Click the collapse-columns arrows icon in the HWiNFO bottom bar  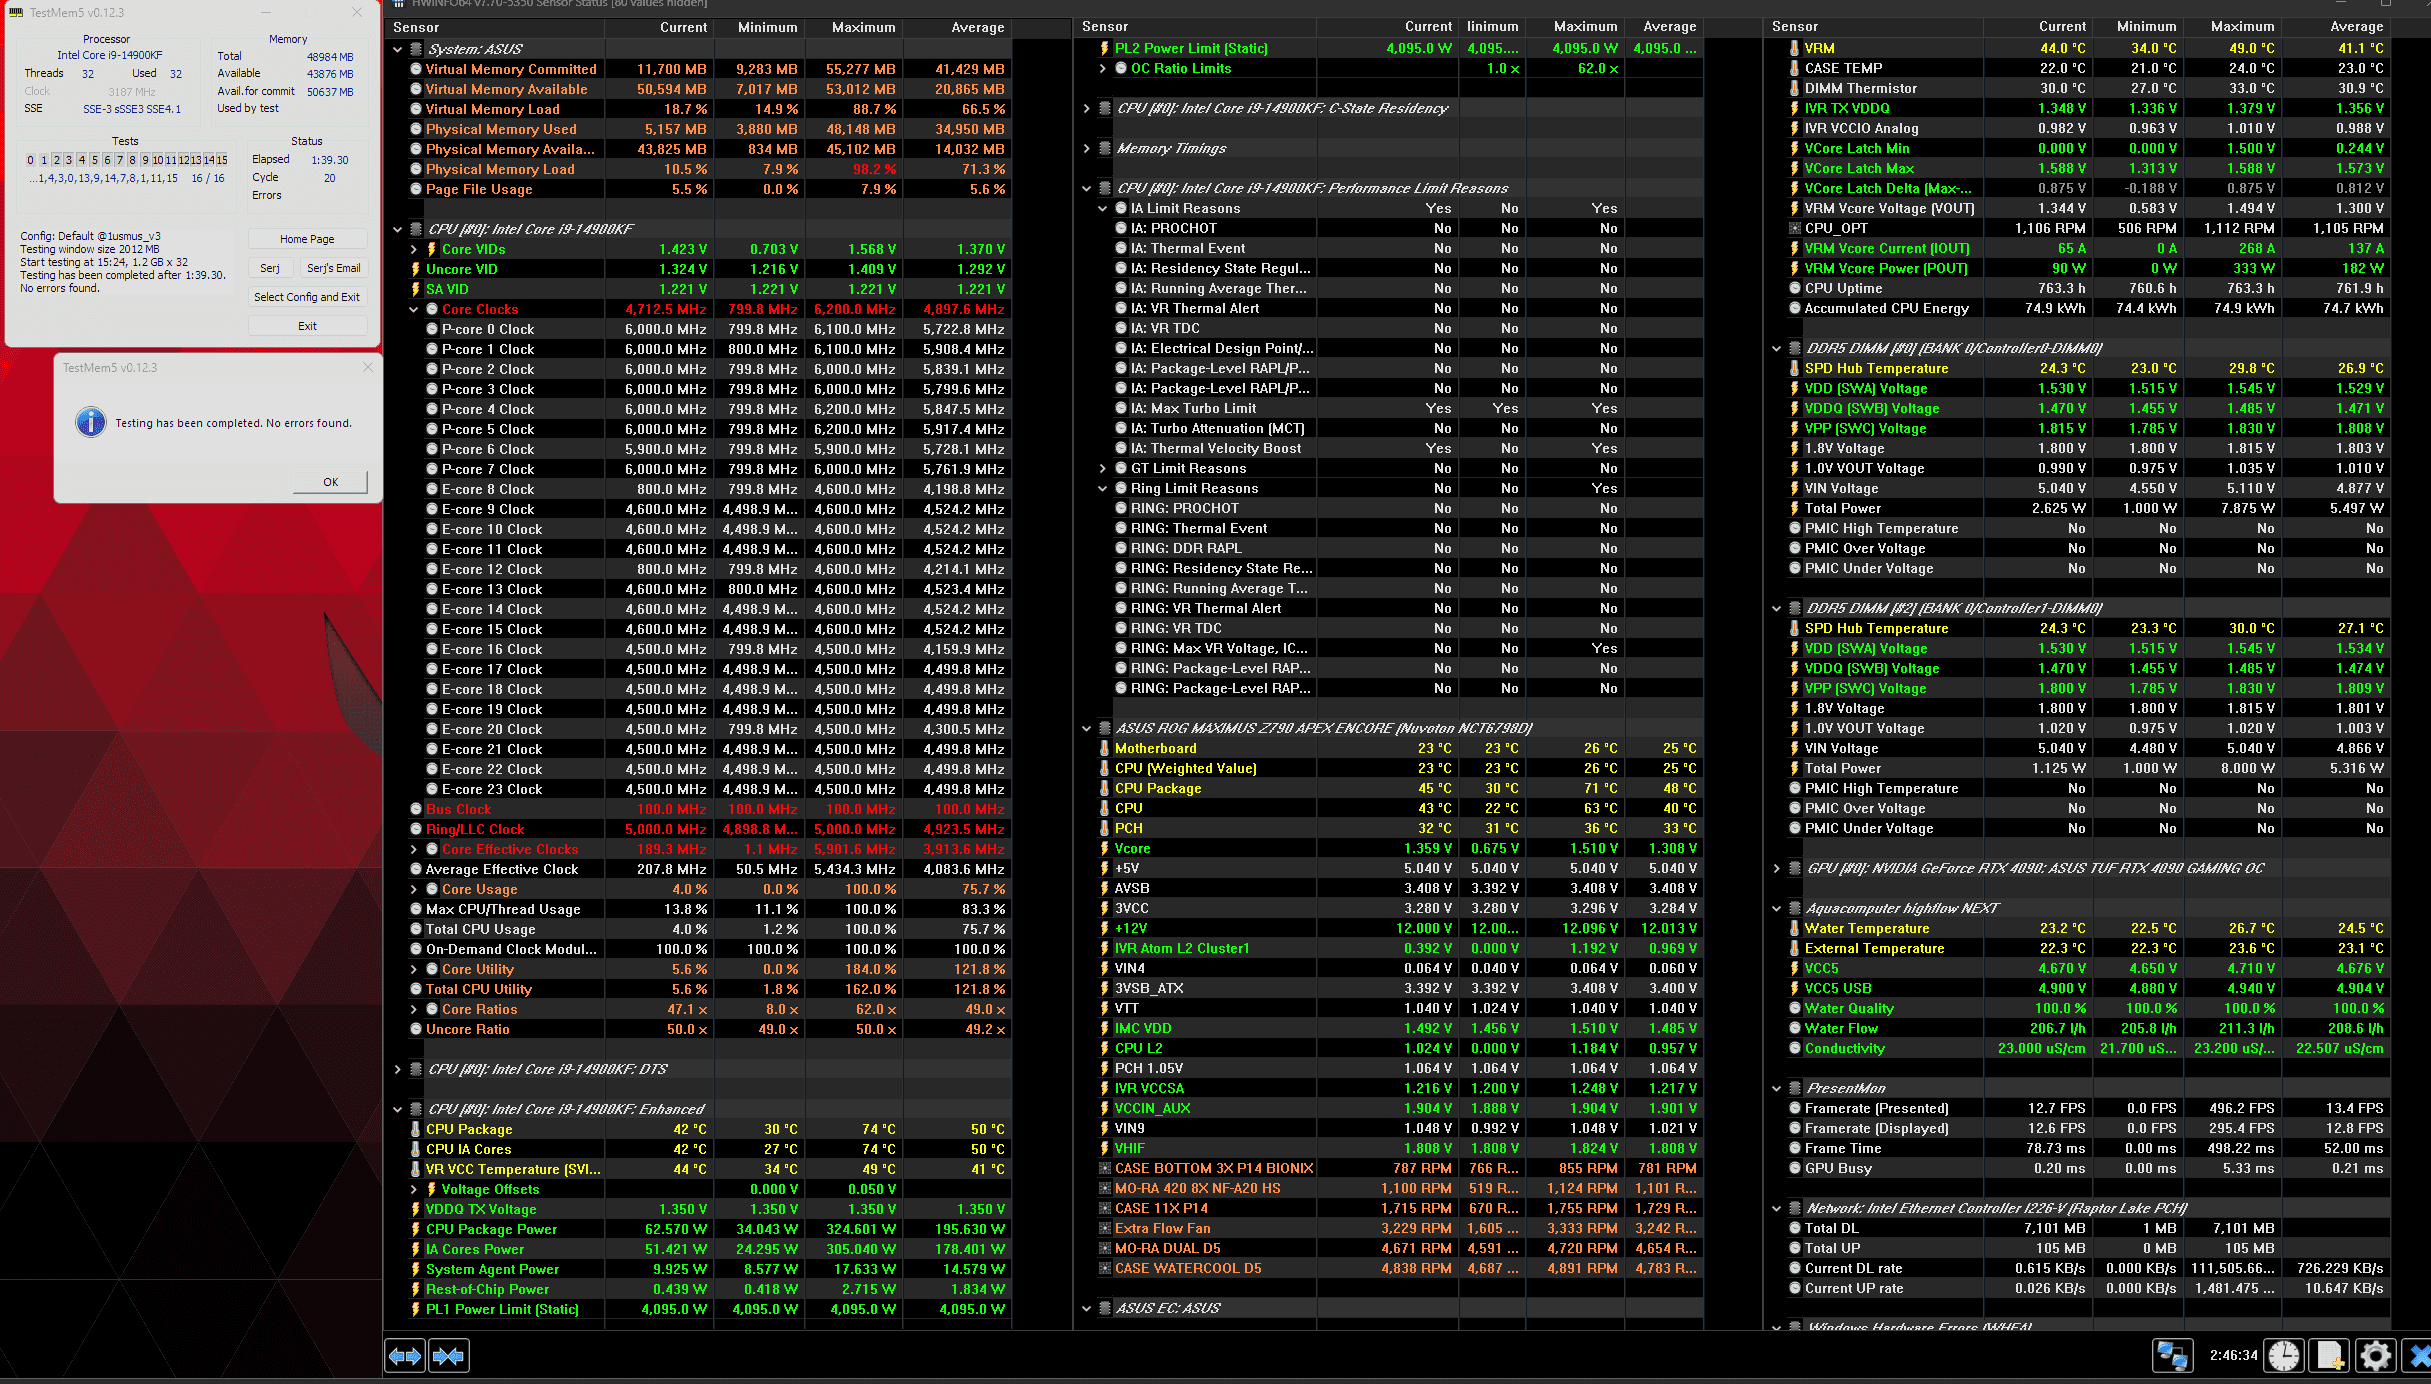[x=448, y=1356]
